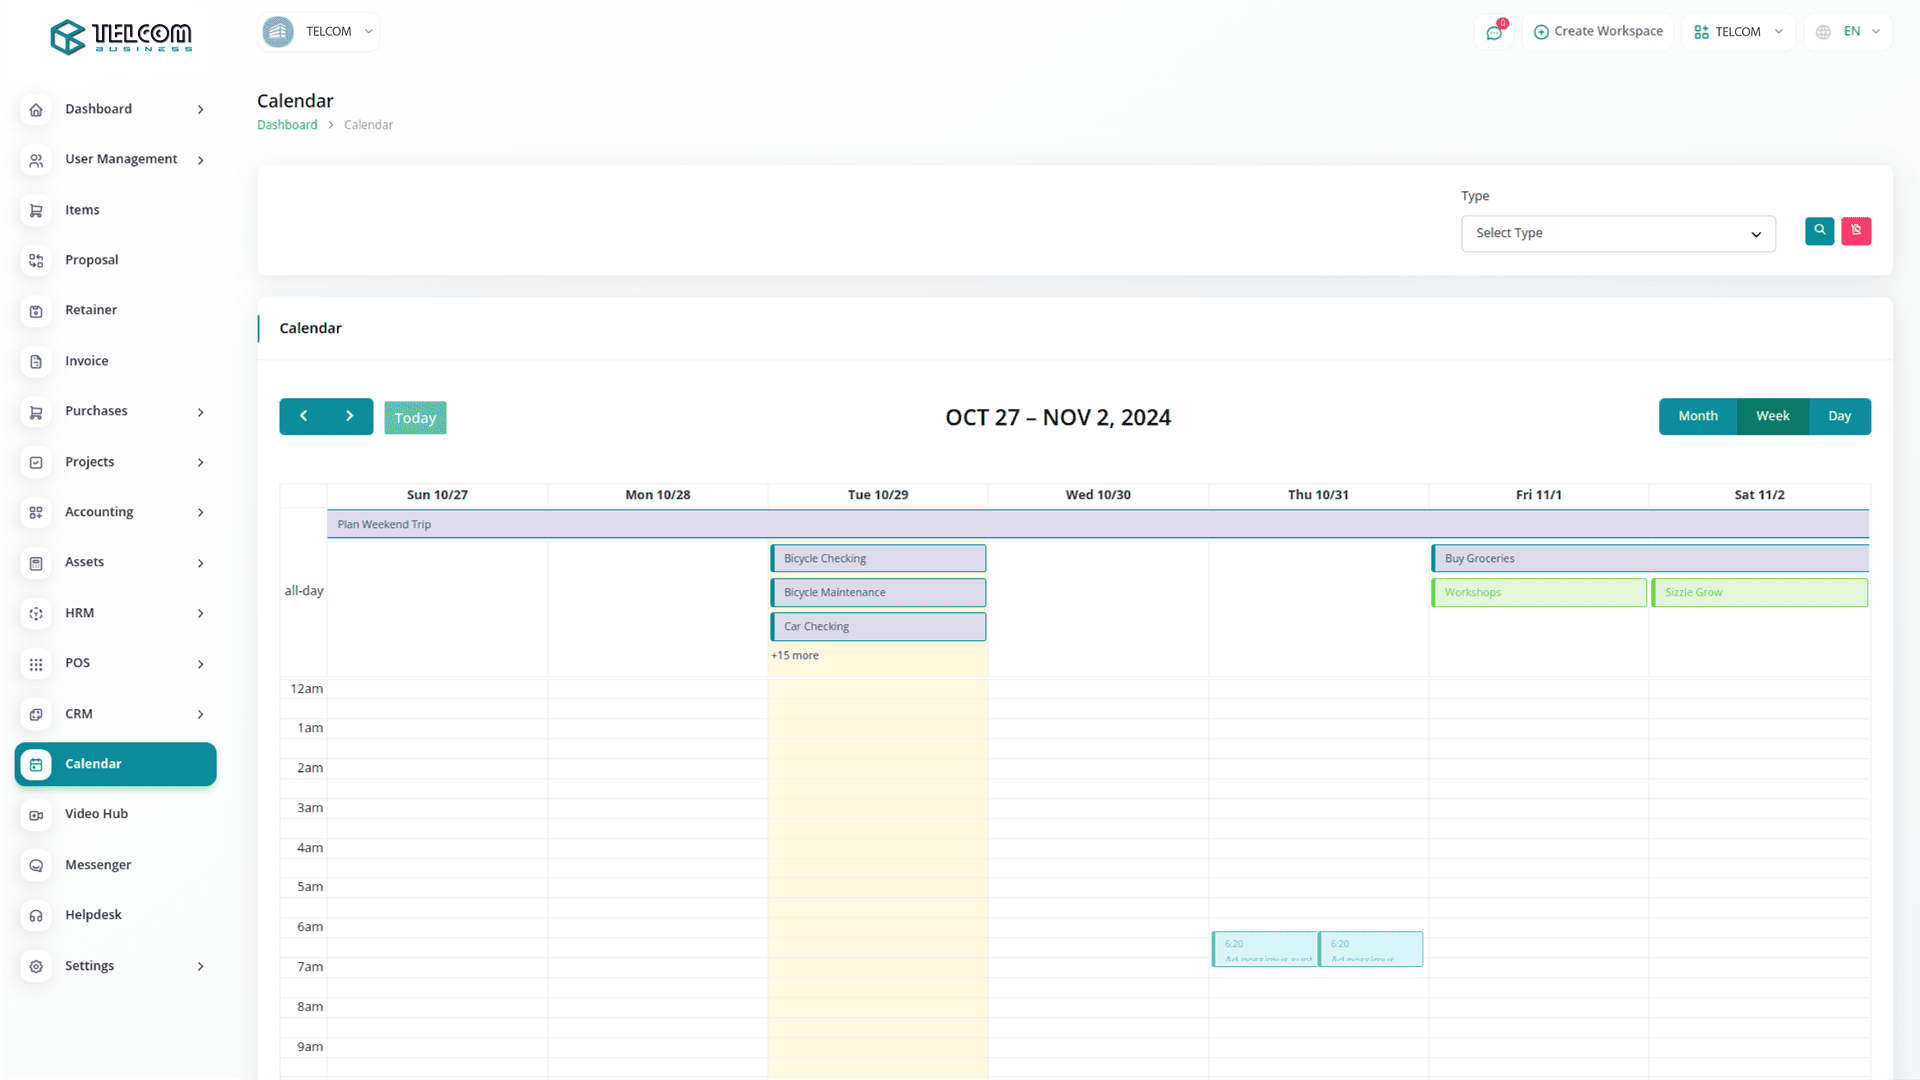Viewport: 1920px width, 1080px height.
Task: Click the chat notifications icon
Action: [1494, 32]
